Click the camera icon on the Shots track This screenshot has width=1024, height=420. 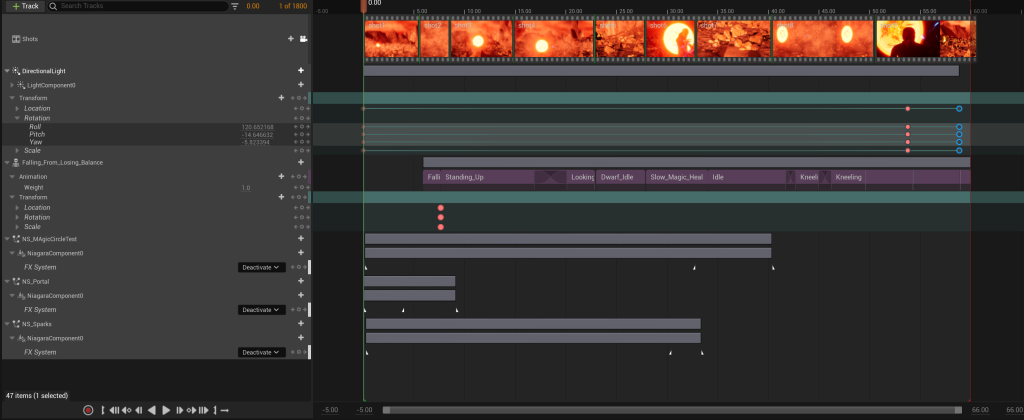pos(304,39)
